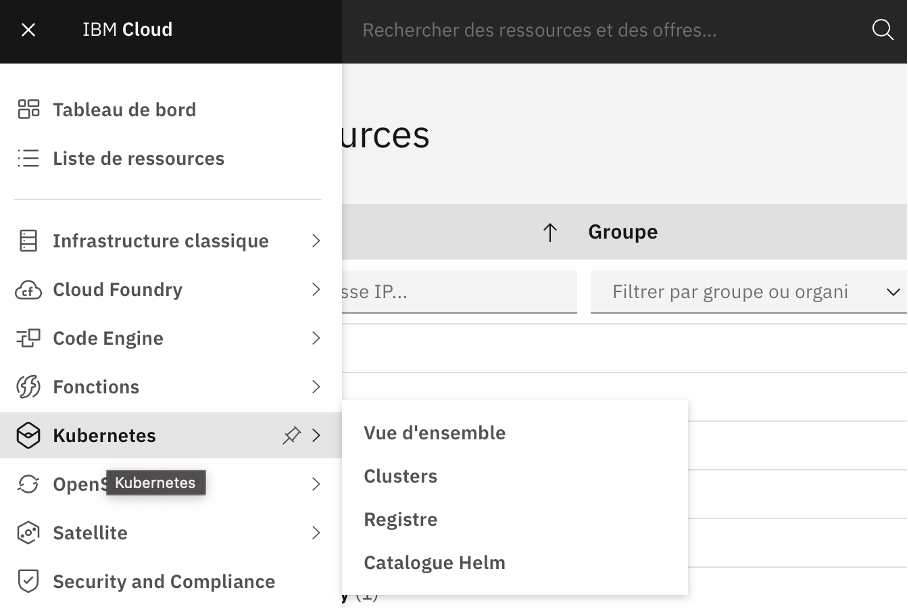The width and height of the screenshot is (908, 608).
Task: Open the Filtrer par groupe dropdown
Action: tap(750, 292)
